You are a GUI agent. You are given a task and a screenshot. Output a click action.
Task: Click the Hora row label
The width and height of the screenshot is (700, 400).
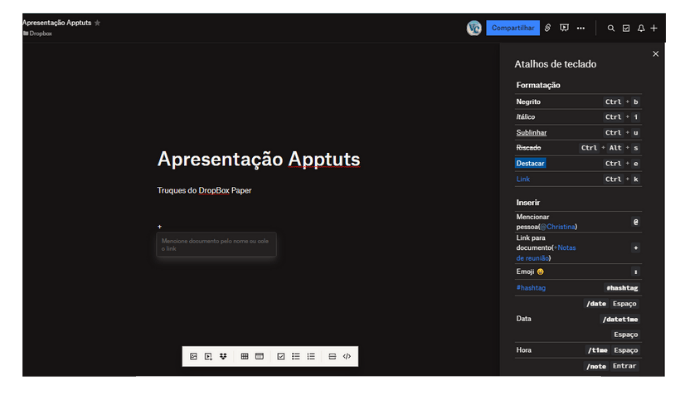[524, 350]
